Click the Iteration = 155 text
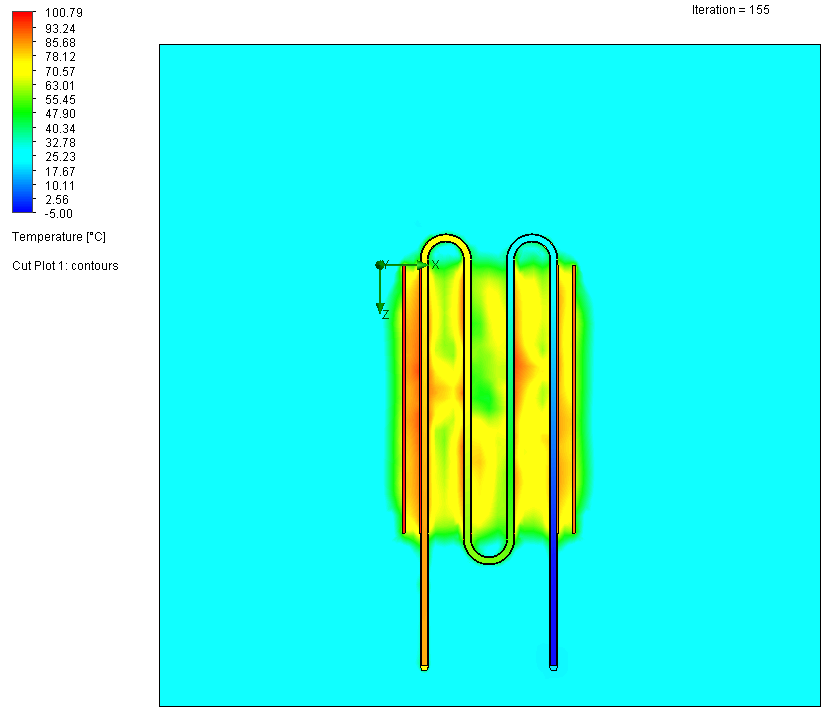838x727 pixels. point(730,10)
